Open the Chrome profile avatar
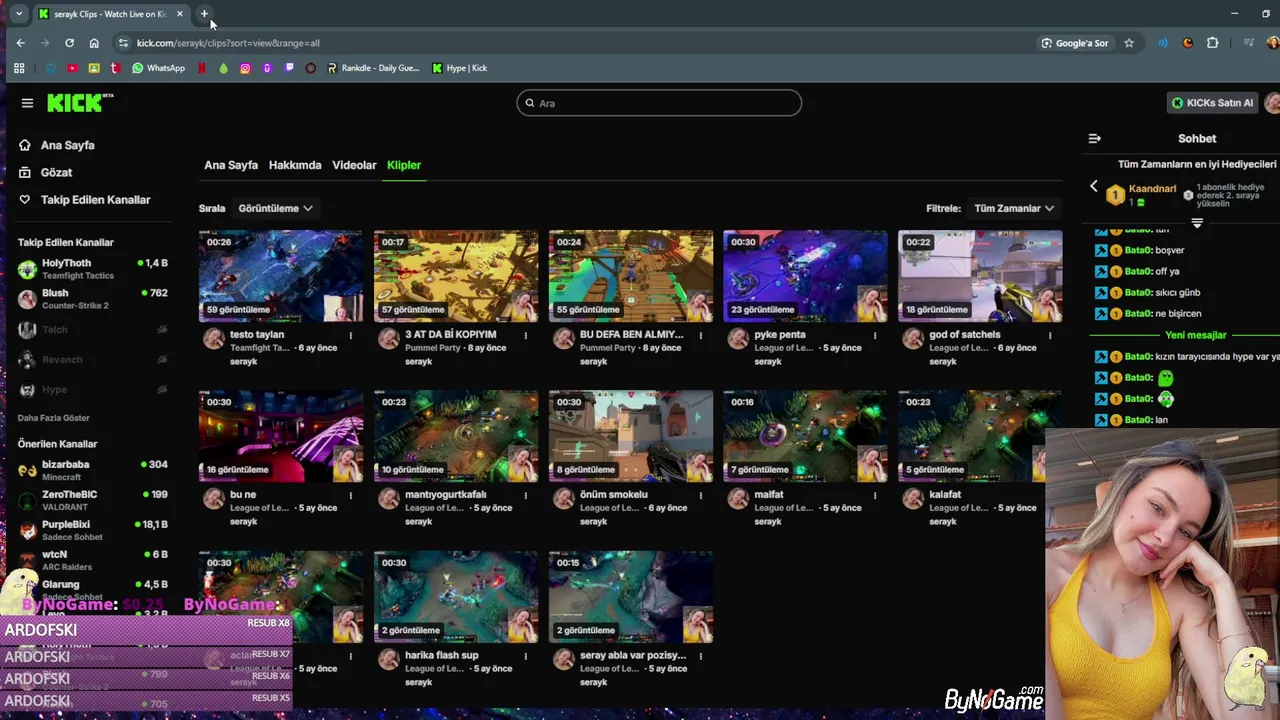This screenshot has height=720, width=1280. [1273, 43]
